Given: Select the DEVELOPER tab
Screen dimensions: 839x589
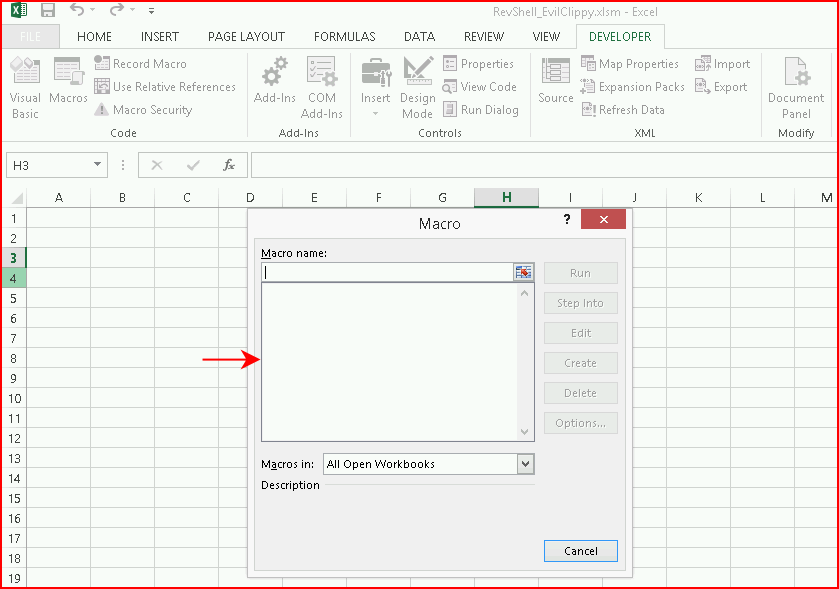Looking at the screenshot, I should (620, 36).
